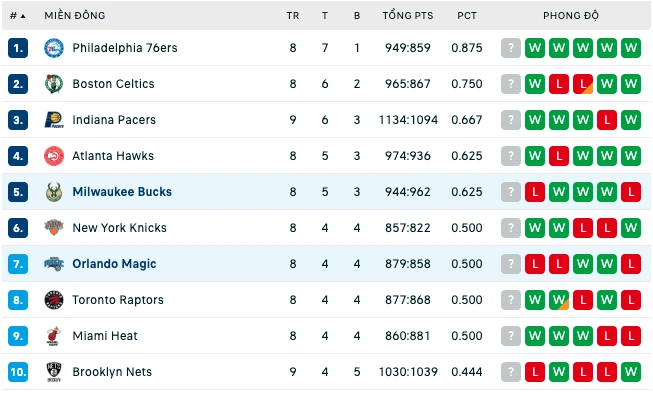653x393 pixels.
Task: Click the PHONG ĐỘ form column header
Action: click(x=571, y=16)
